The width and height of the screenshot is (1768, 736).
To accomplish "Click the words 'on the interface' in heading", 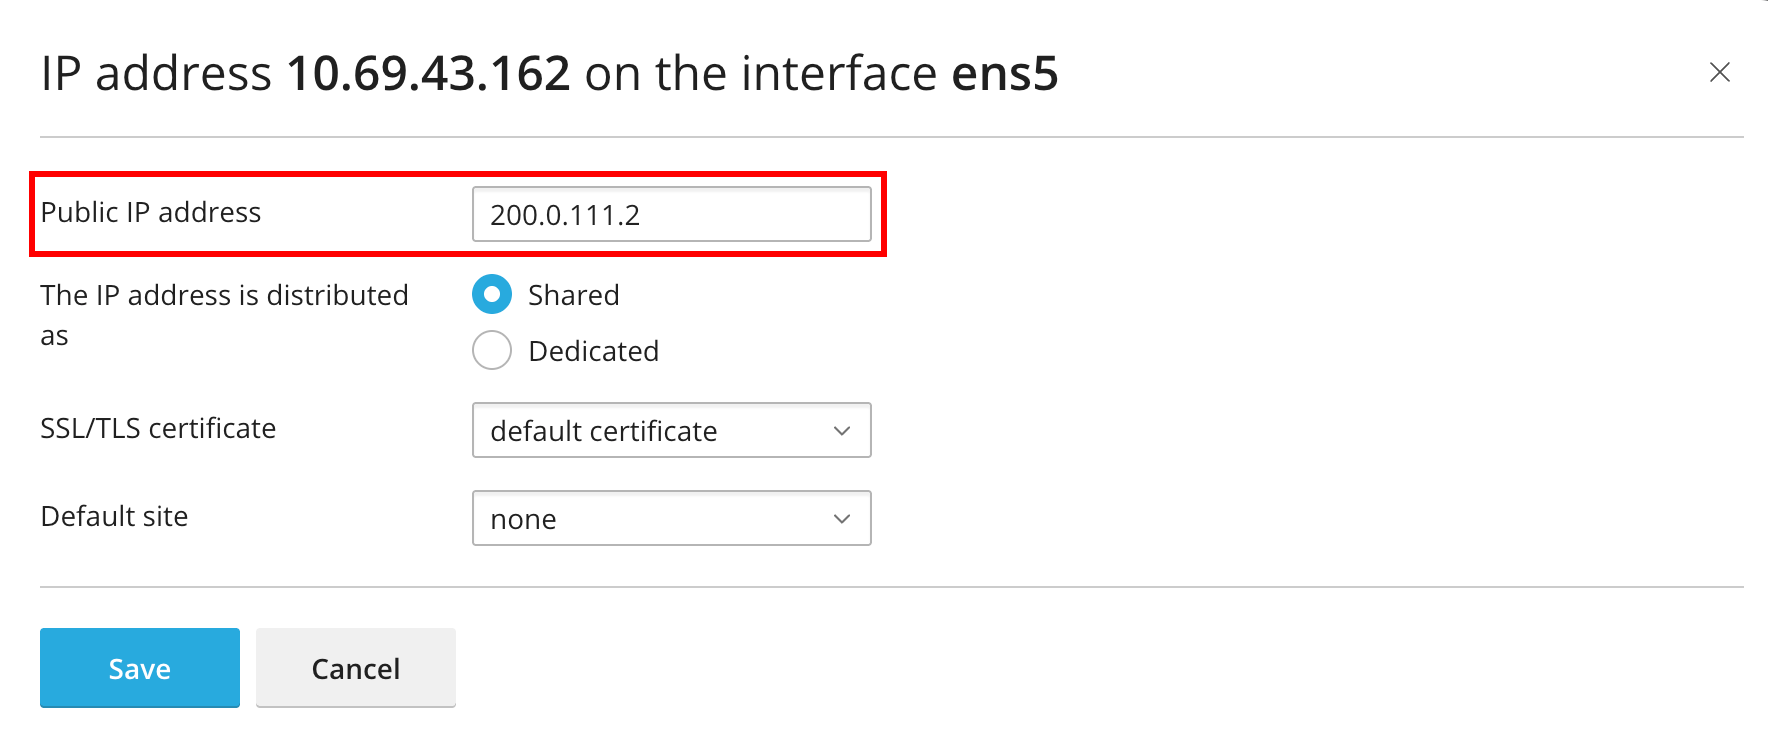I will [760, 74].
